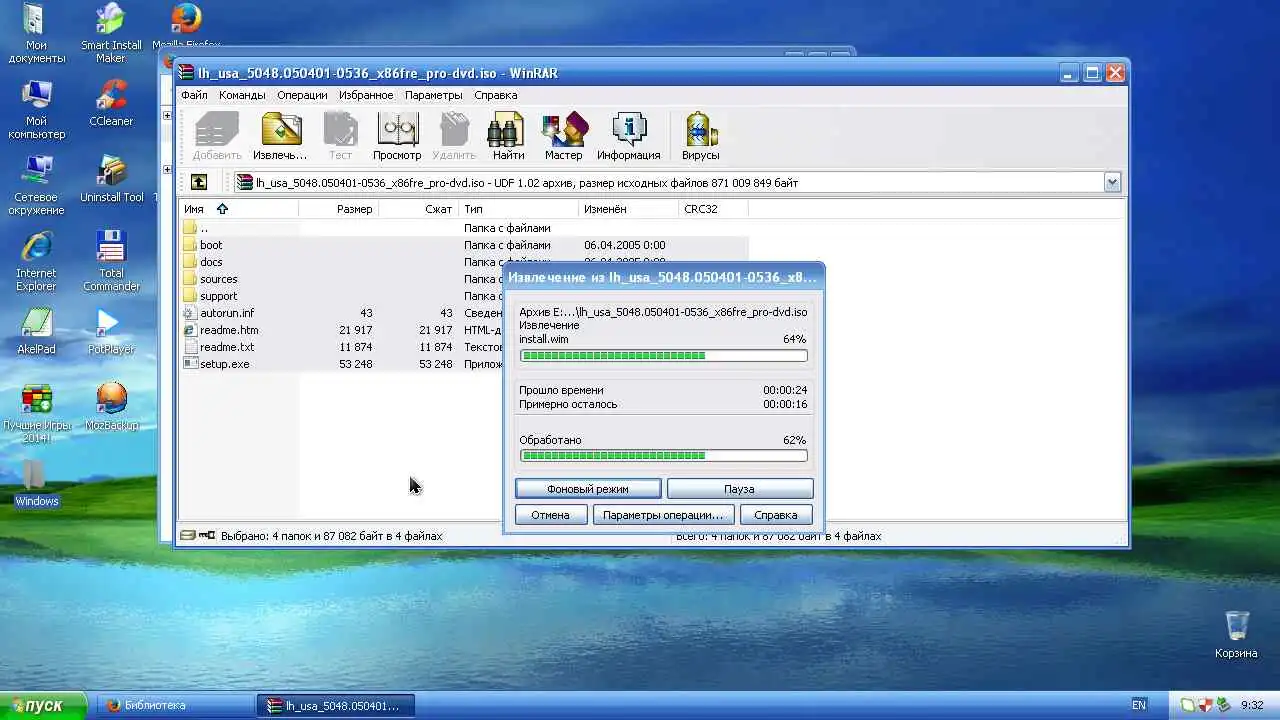
Task: Click the Извлечь (Extract) toolbar icon
Action: [x=281, y=136]
